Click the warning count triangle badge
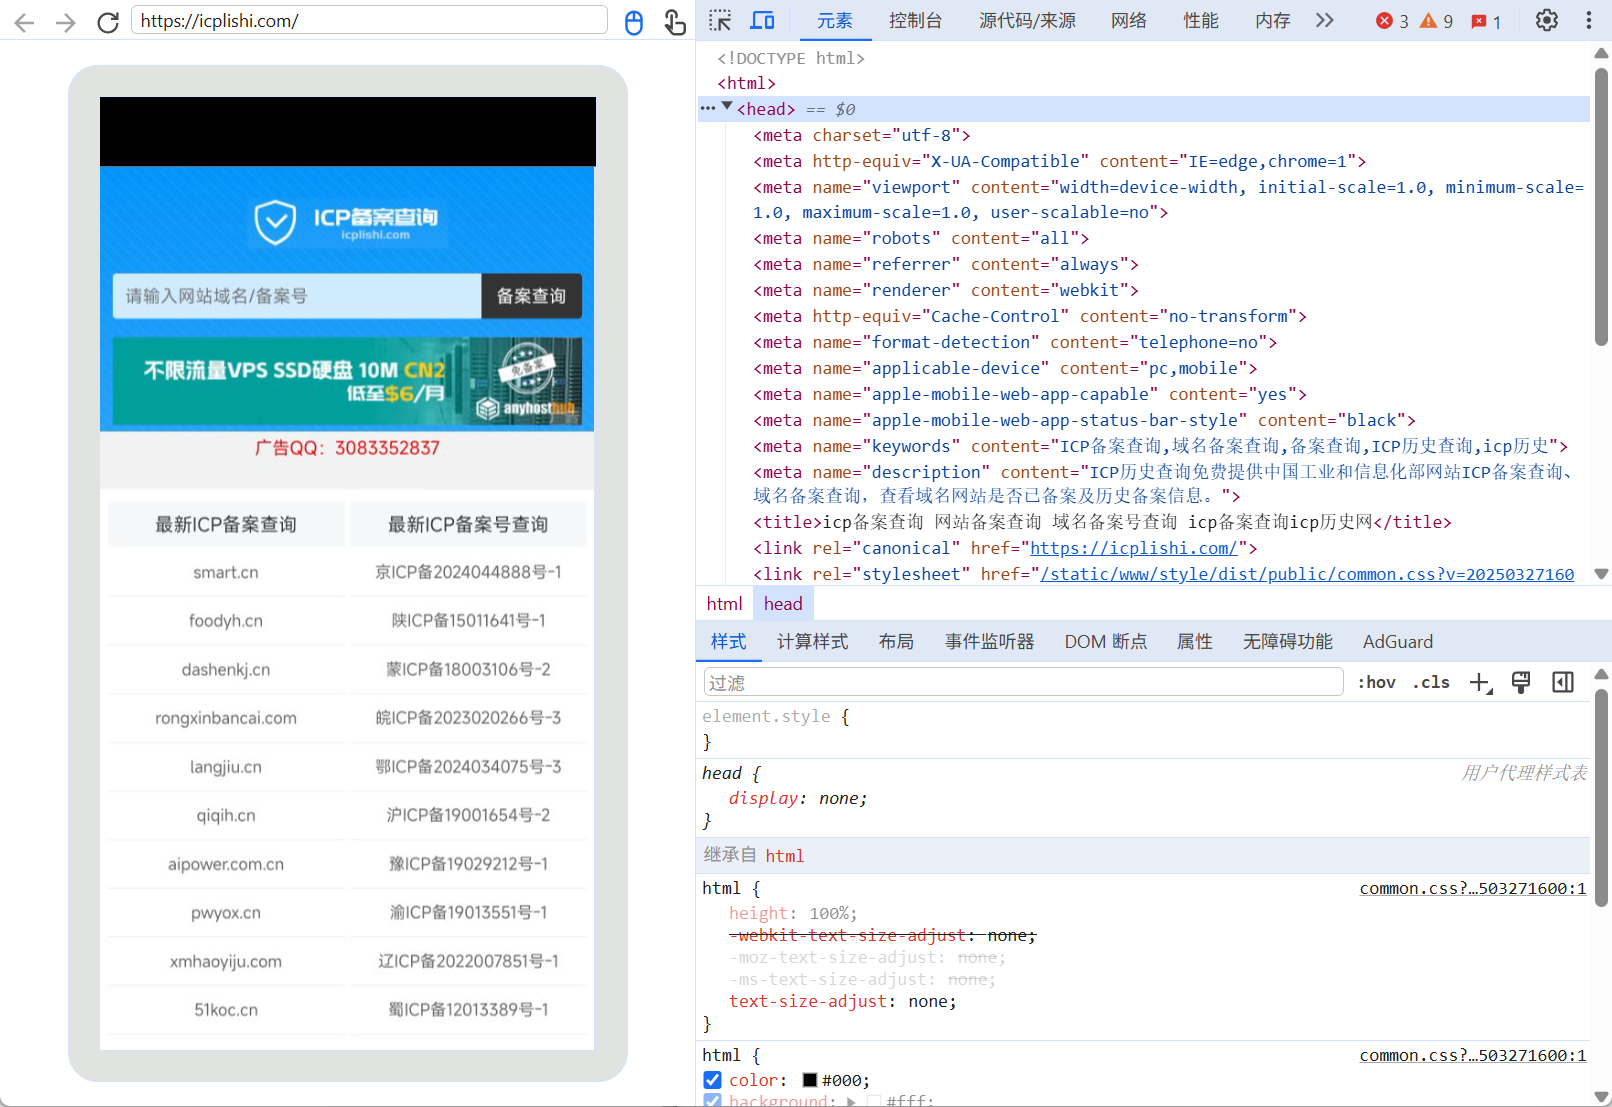Viewport: 1612px width, 1107px height. tap(1436, 21)
